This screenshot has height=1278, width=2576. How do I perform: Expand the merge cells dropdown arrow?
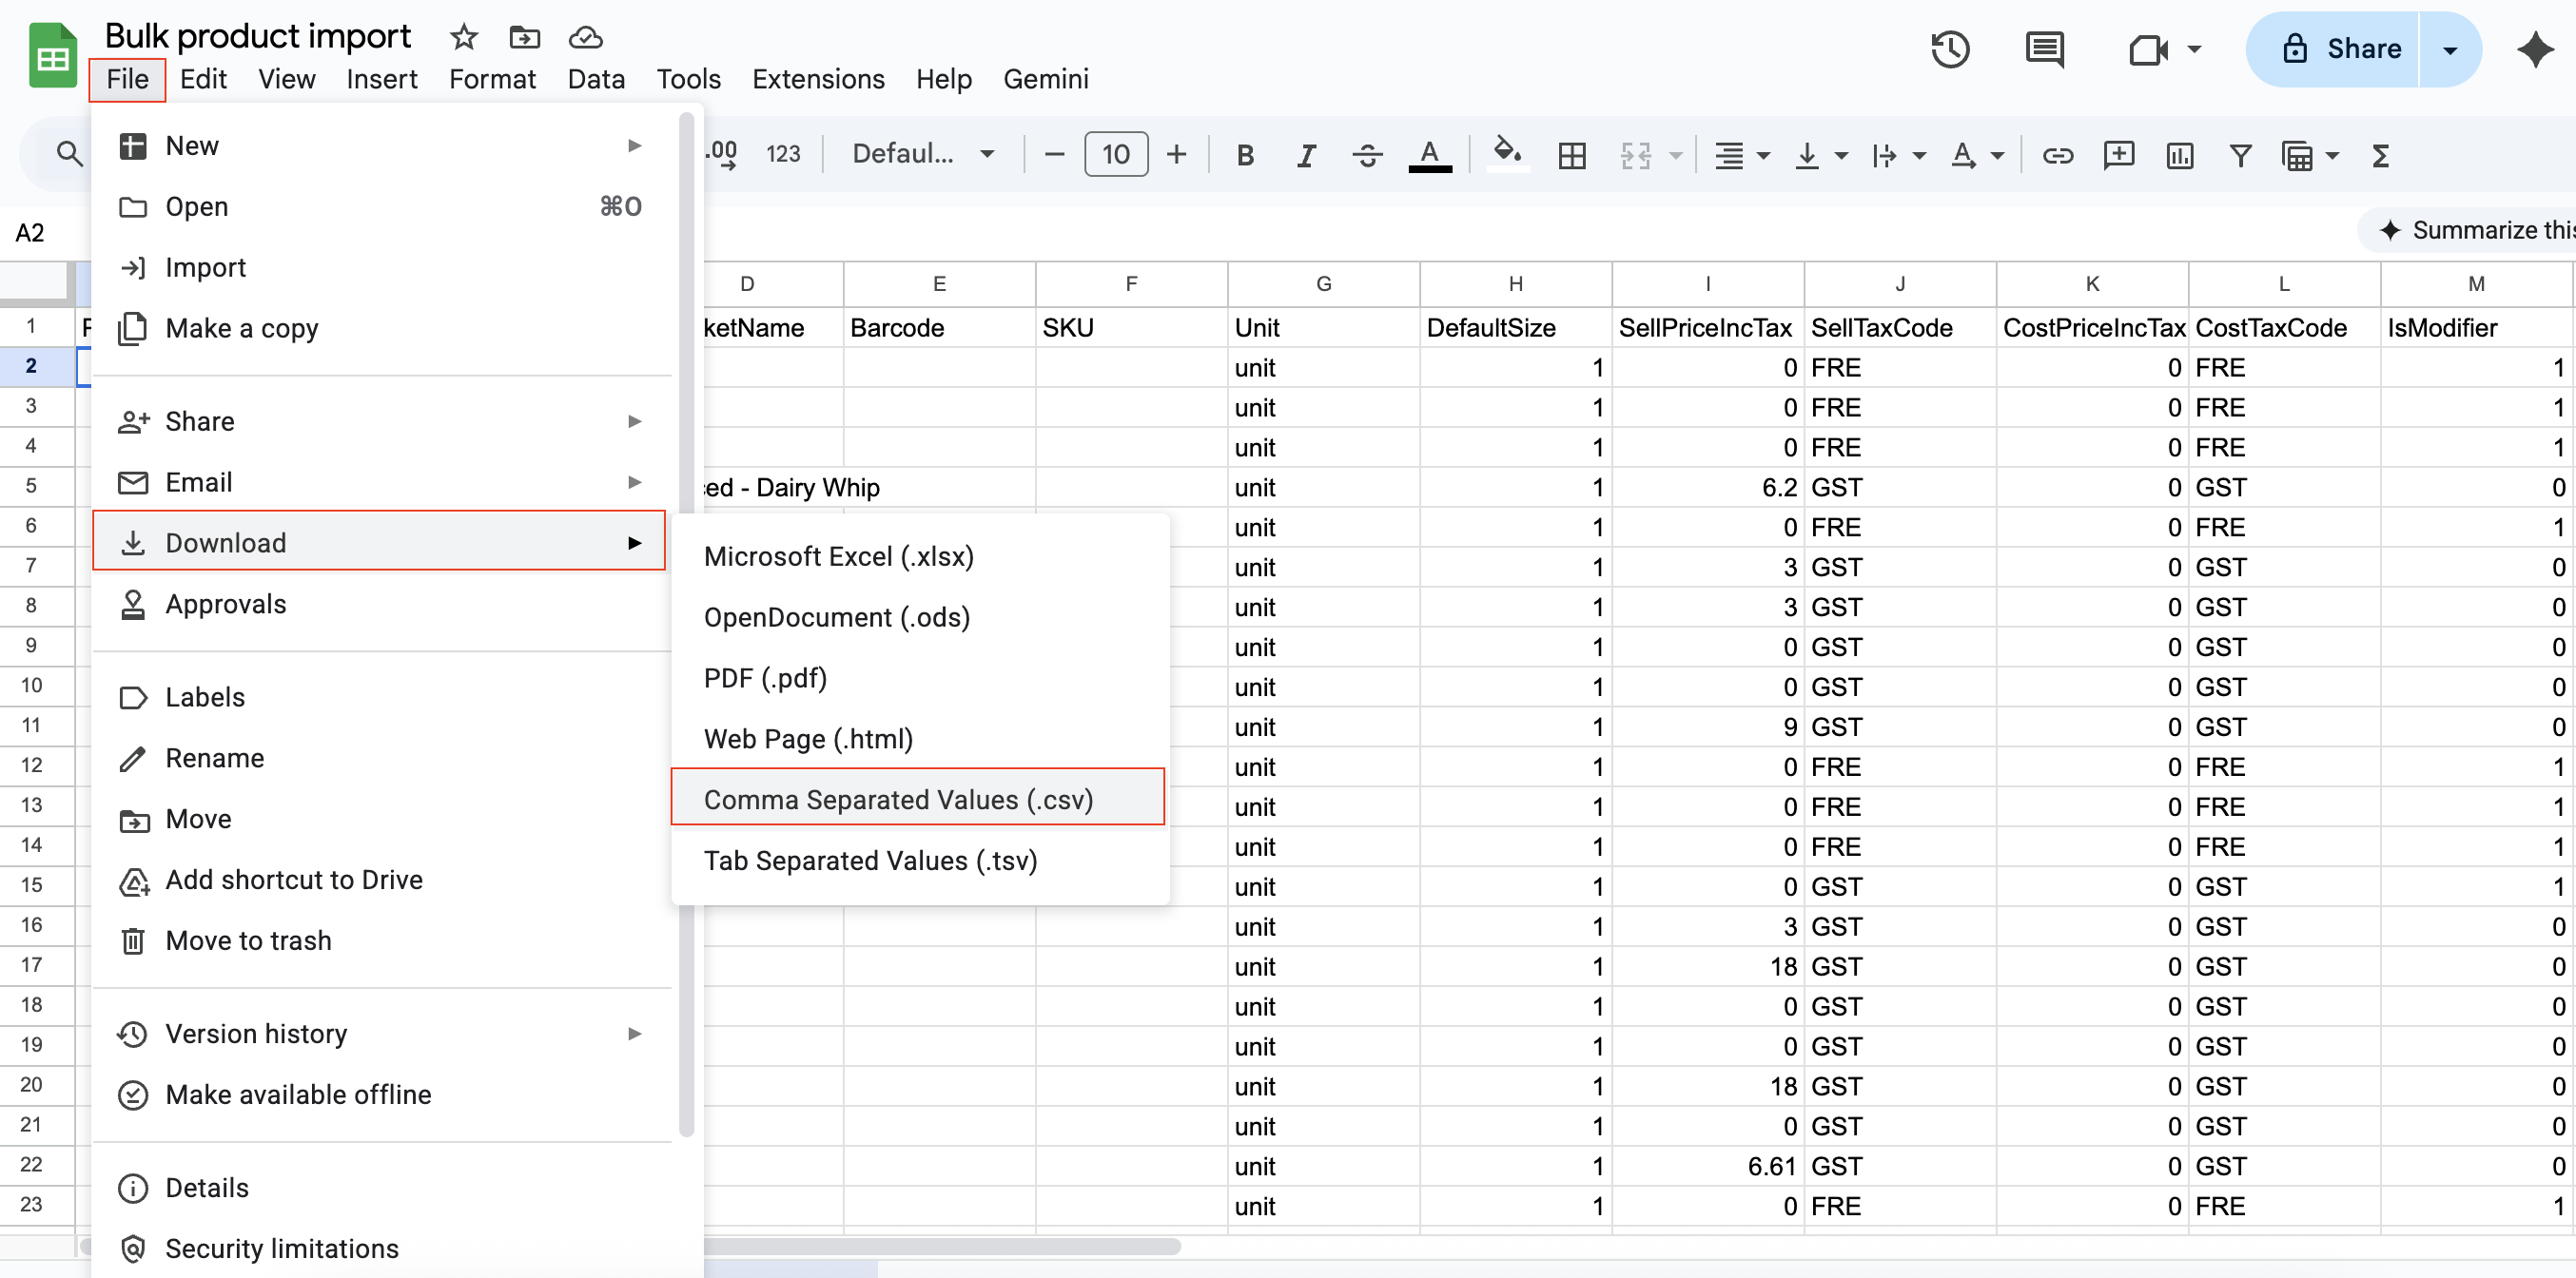tap(1675, 155)
